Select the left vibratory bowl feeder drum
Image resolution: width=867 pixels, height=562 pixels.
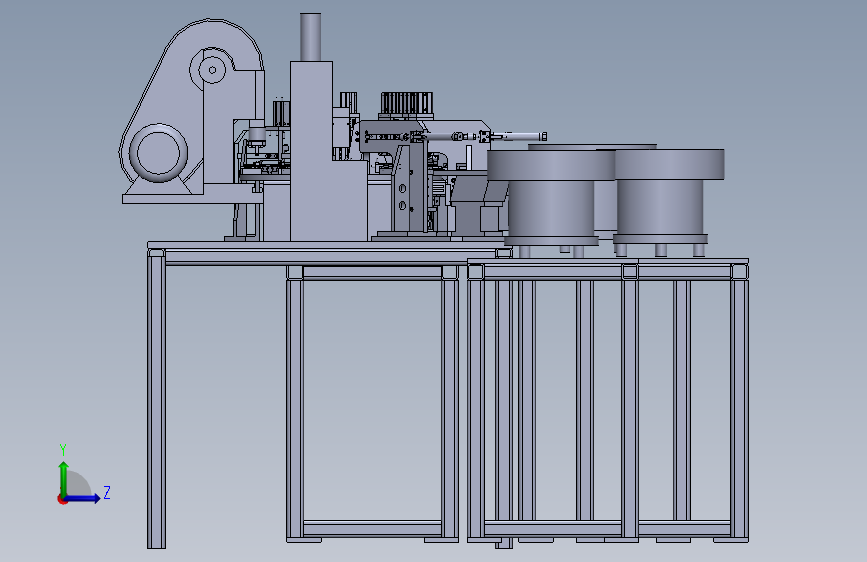pos(551,195)
